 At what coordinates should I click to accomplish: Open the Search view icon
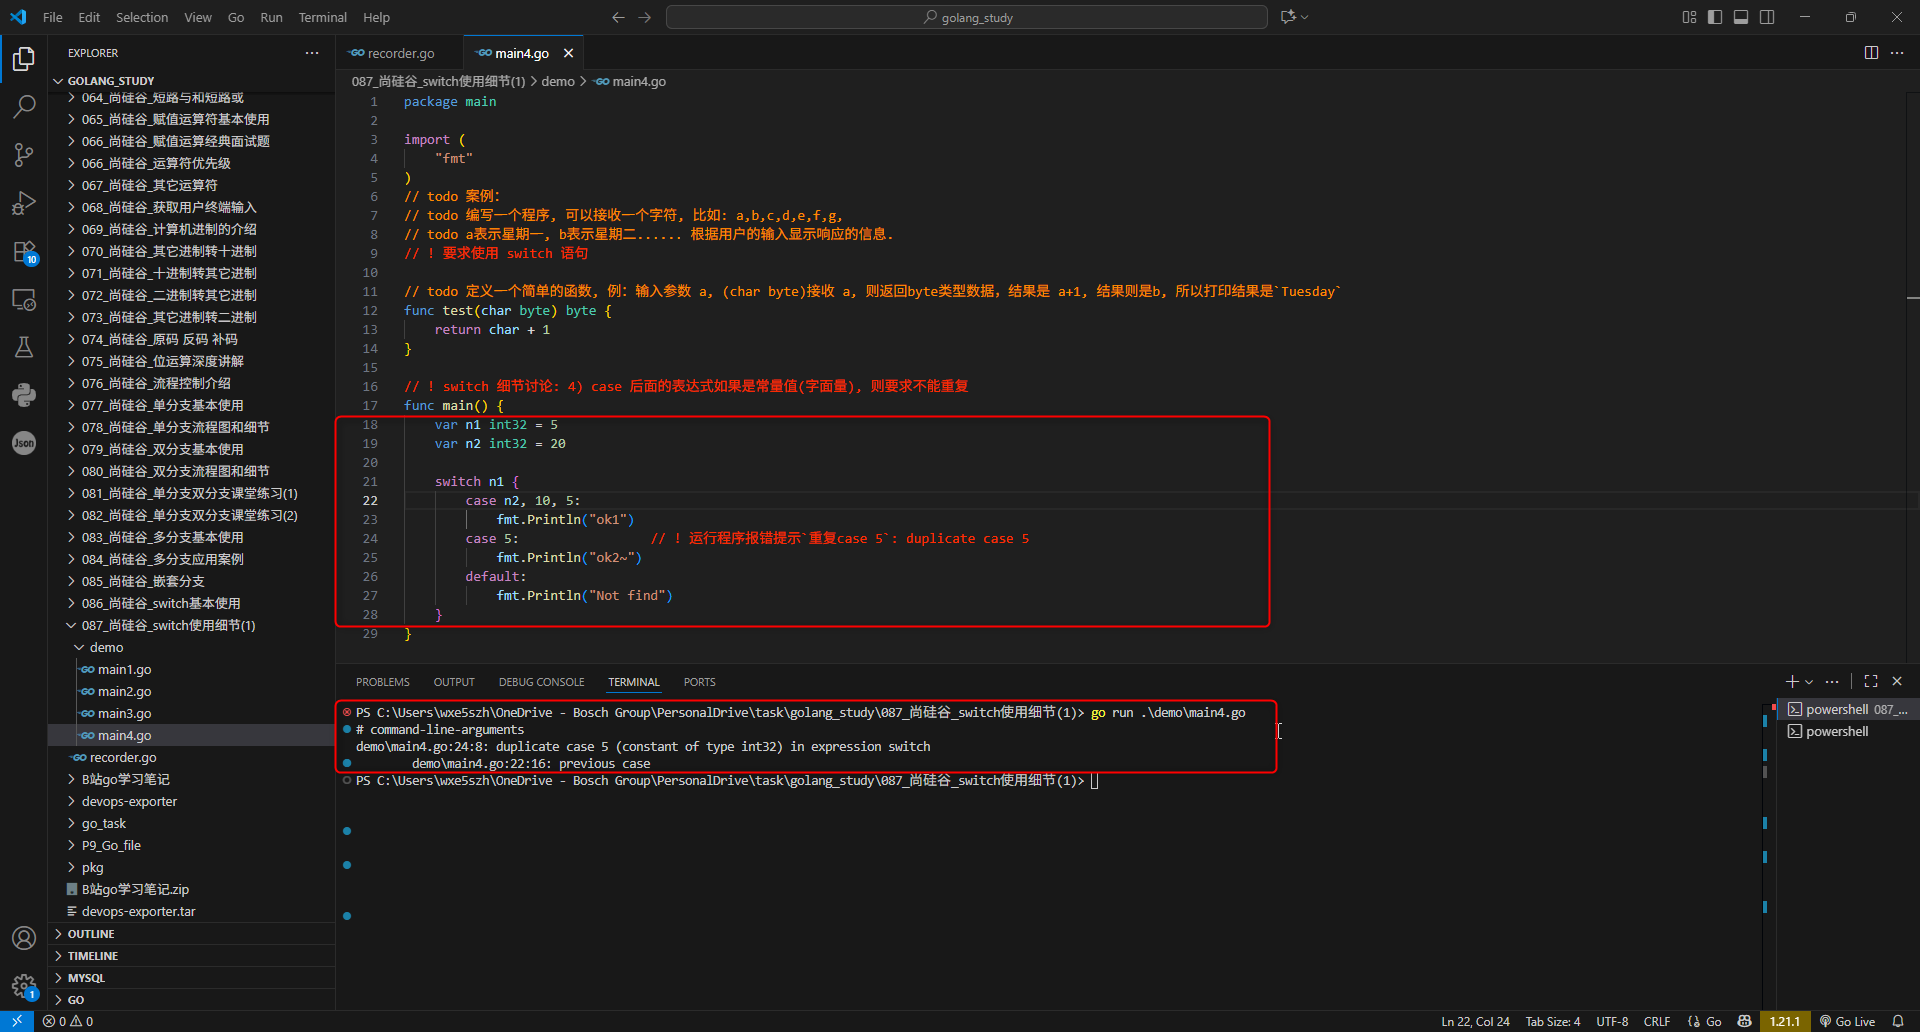24,106
